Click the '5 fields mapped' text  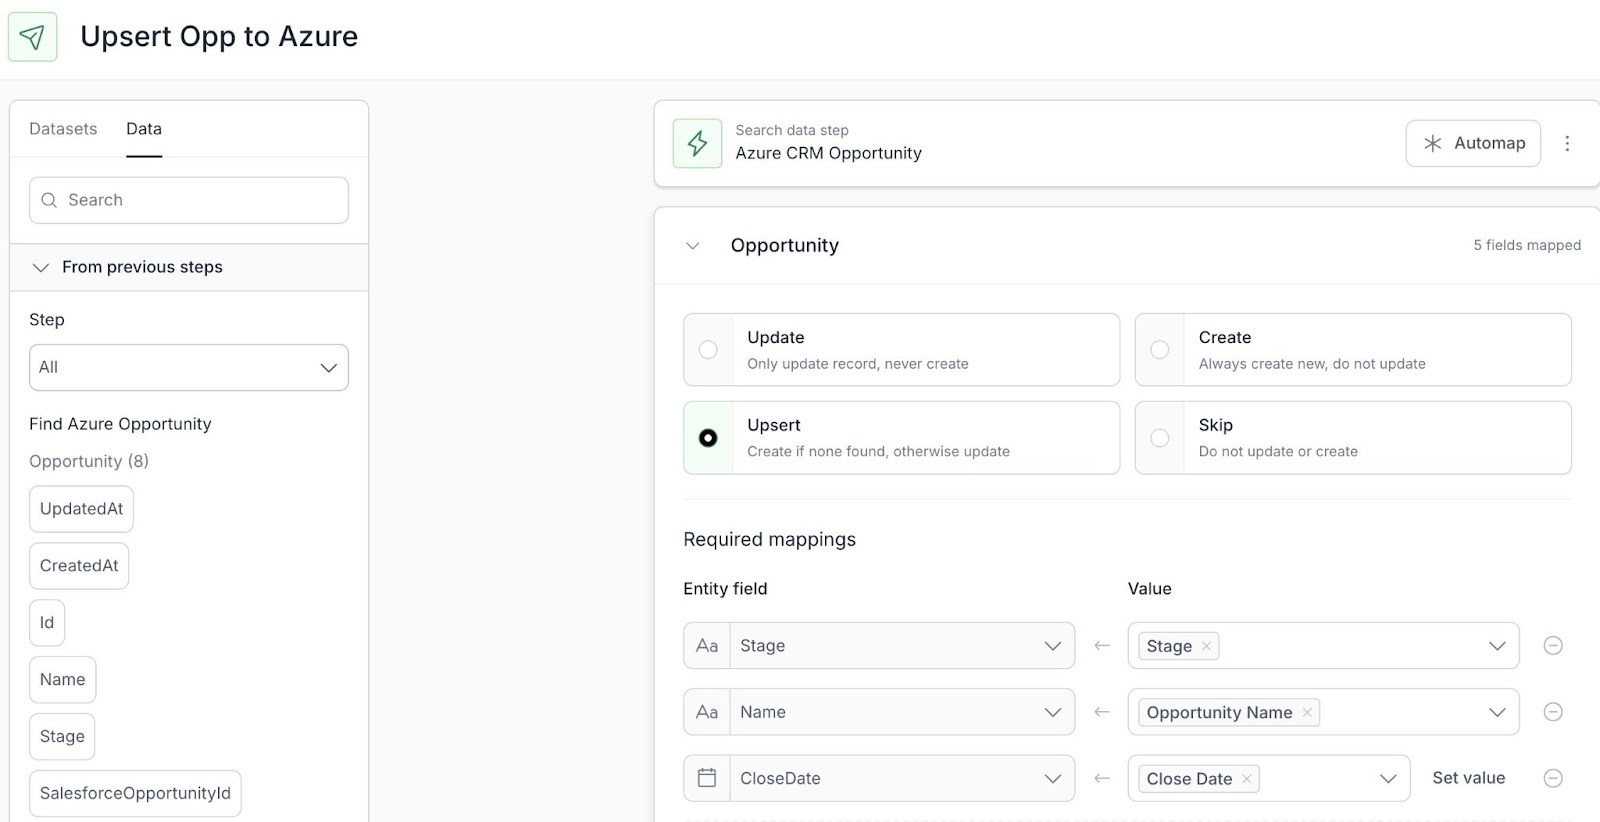point(1527,245)
